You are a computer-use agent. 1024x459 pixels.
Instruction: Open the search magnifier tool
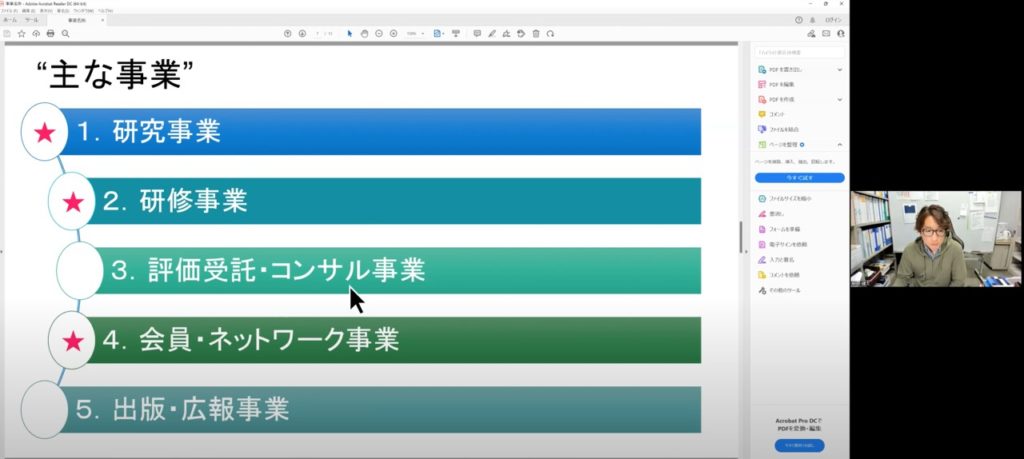pos(65,33)
